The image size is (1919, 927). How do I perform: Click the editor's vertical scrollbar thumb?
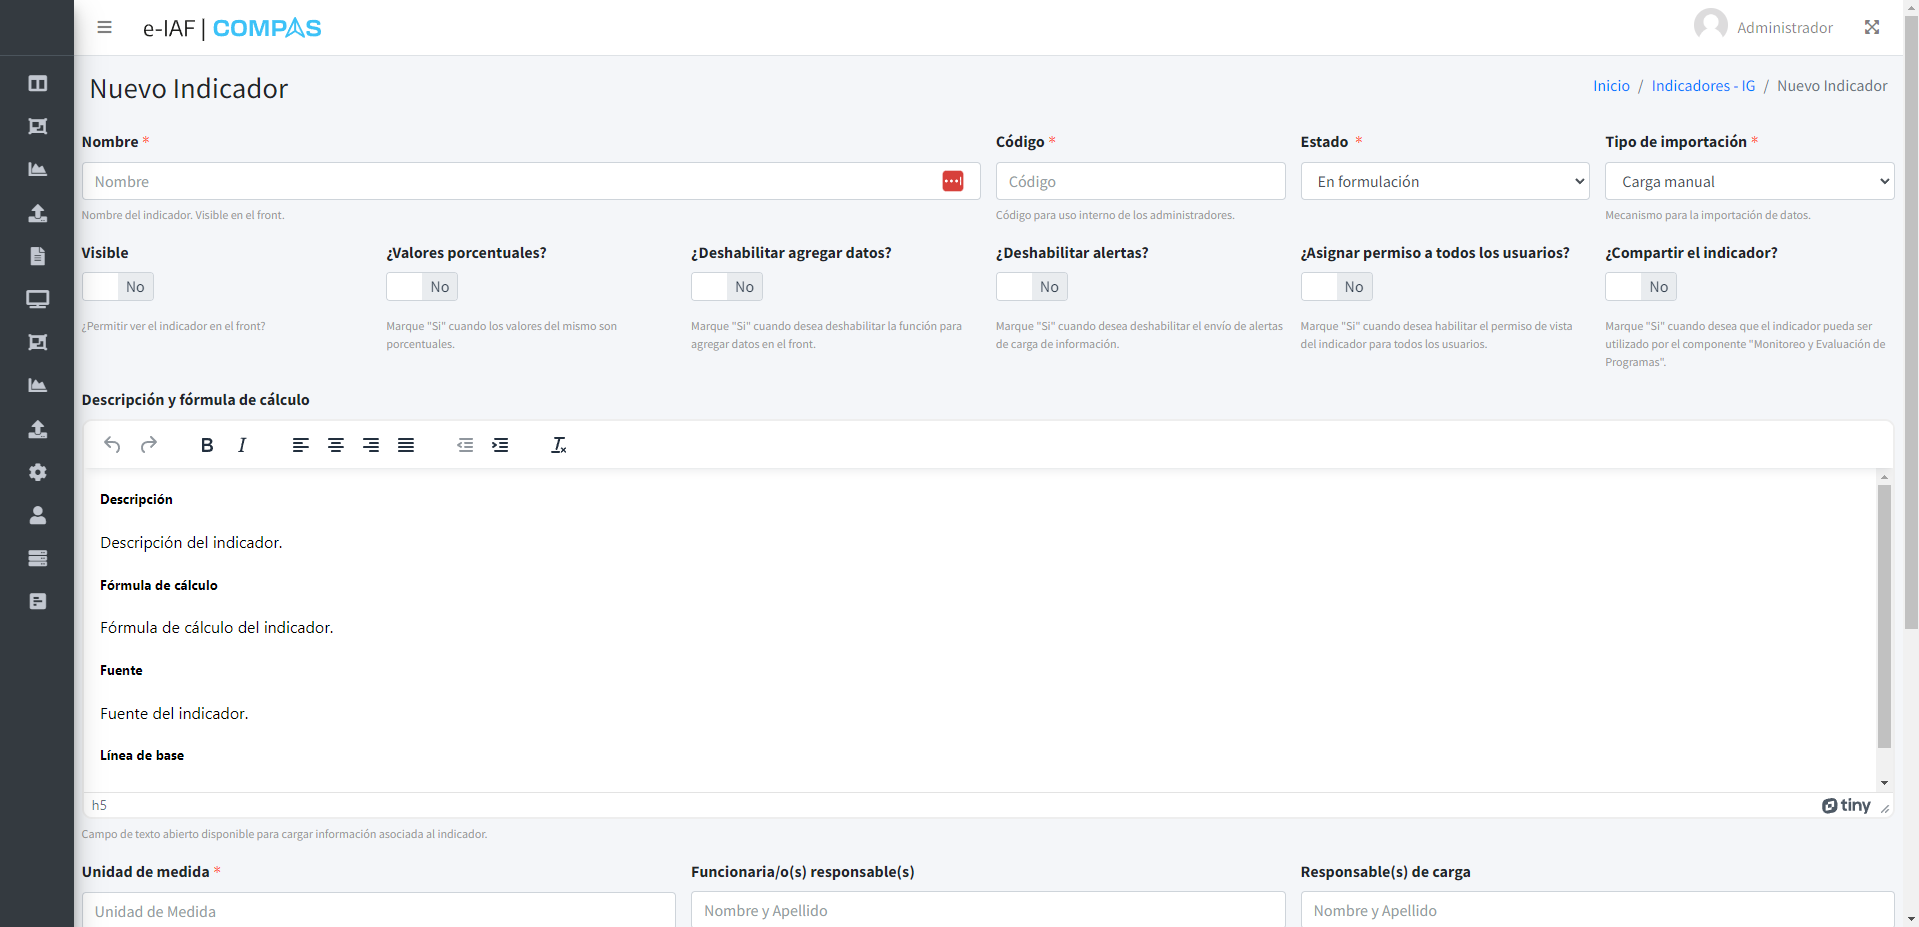click(1884, 616)
